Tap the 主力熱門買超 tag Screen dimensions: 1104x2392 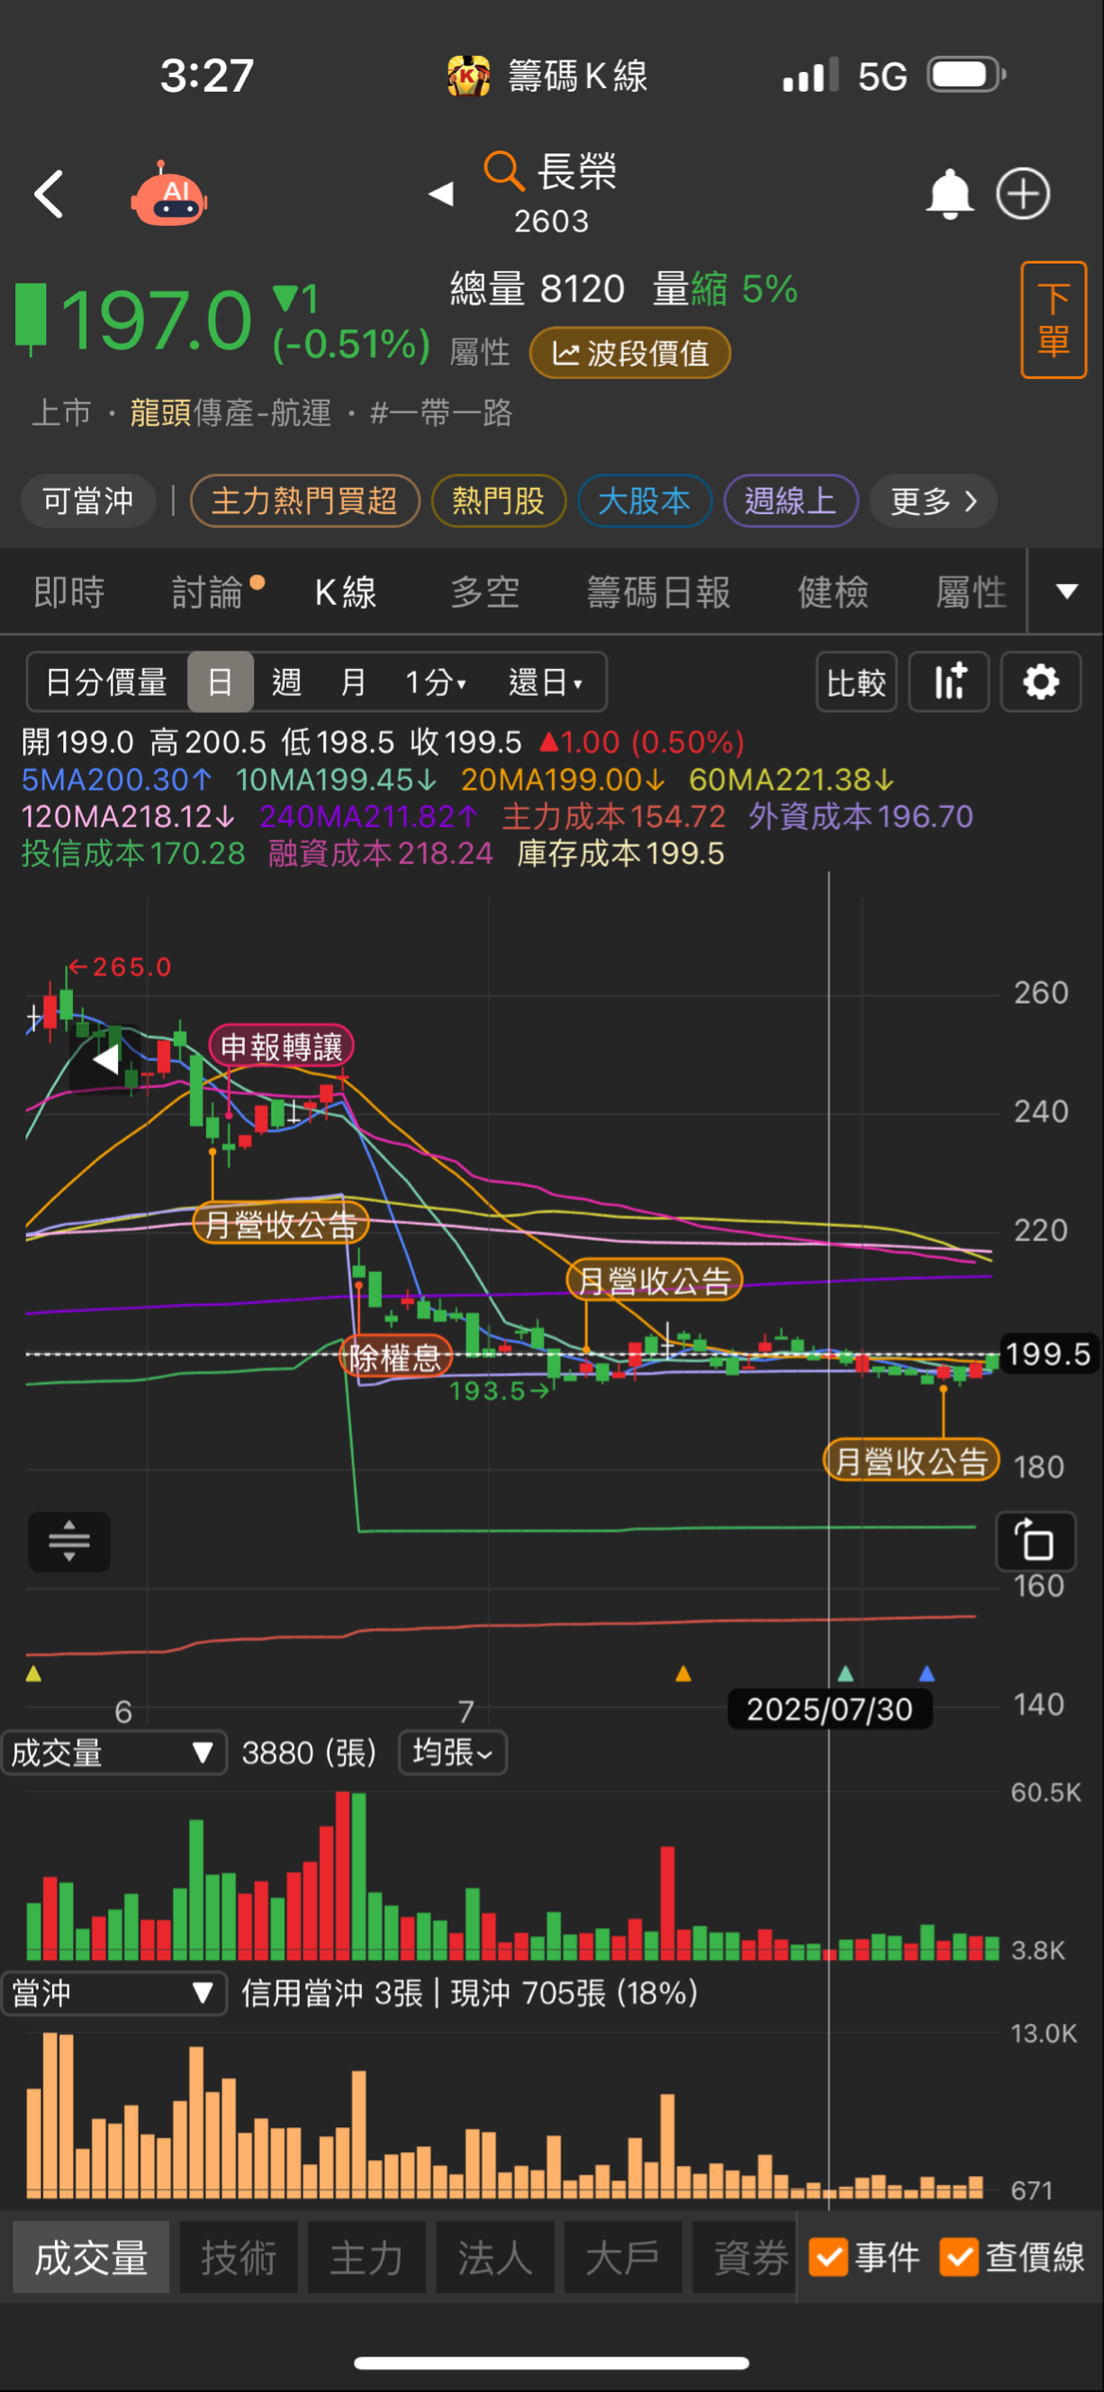pos(304,501)
